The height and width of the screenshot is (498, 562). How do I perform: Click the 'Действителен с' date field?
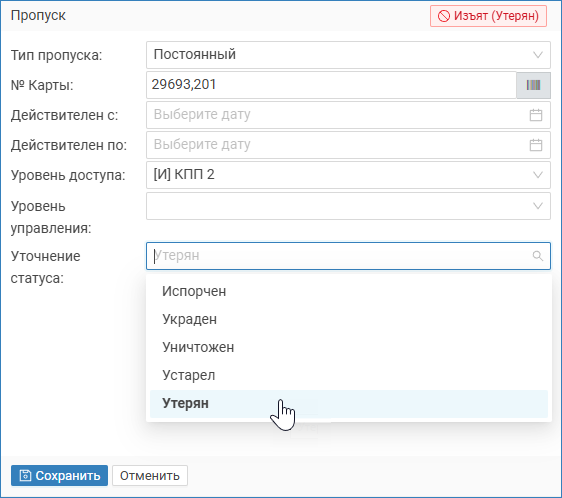click(x=348, y=115)
